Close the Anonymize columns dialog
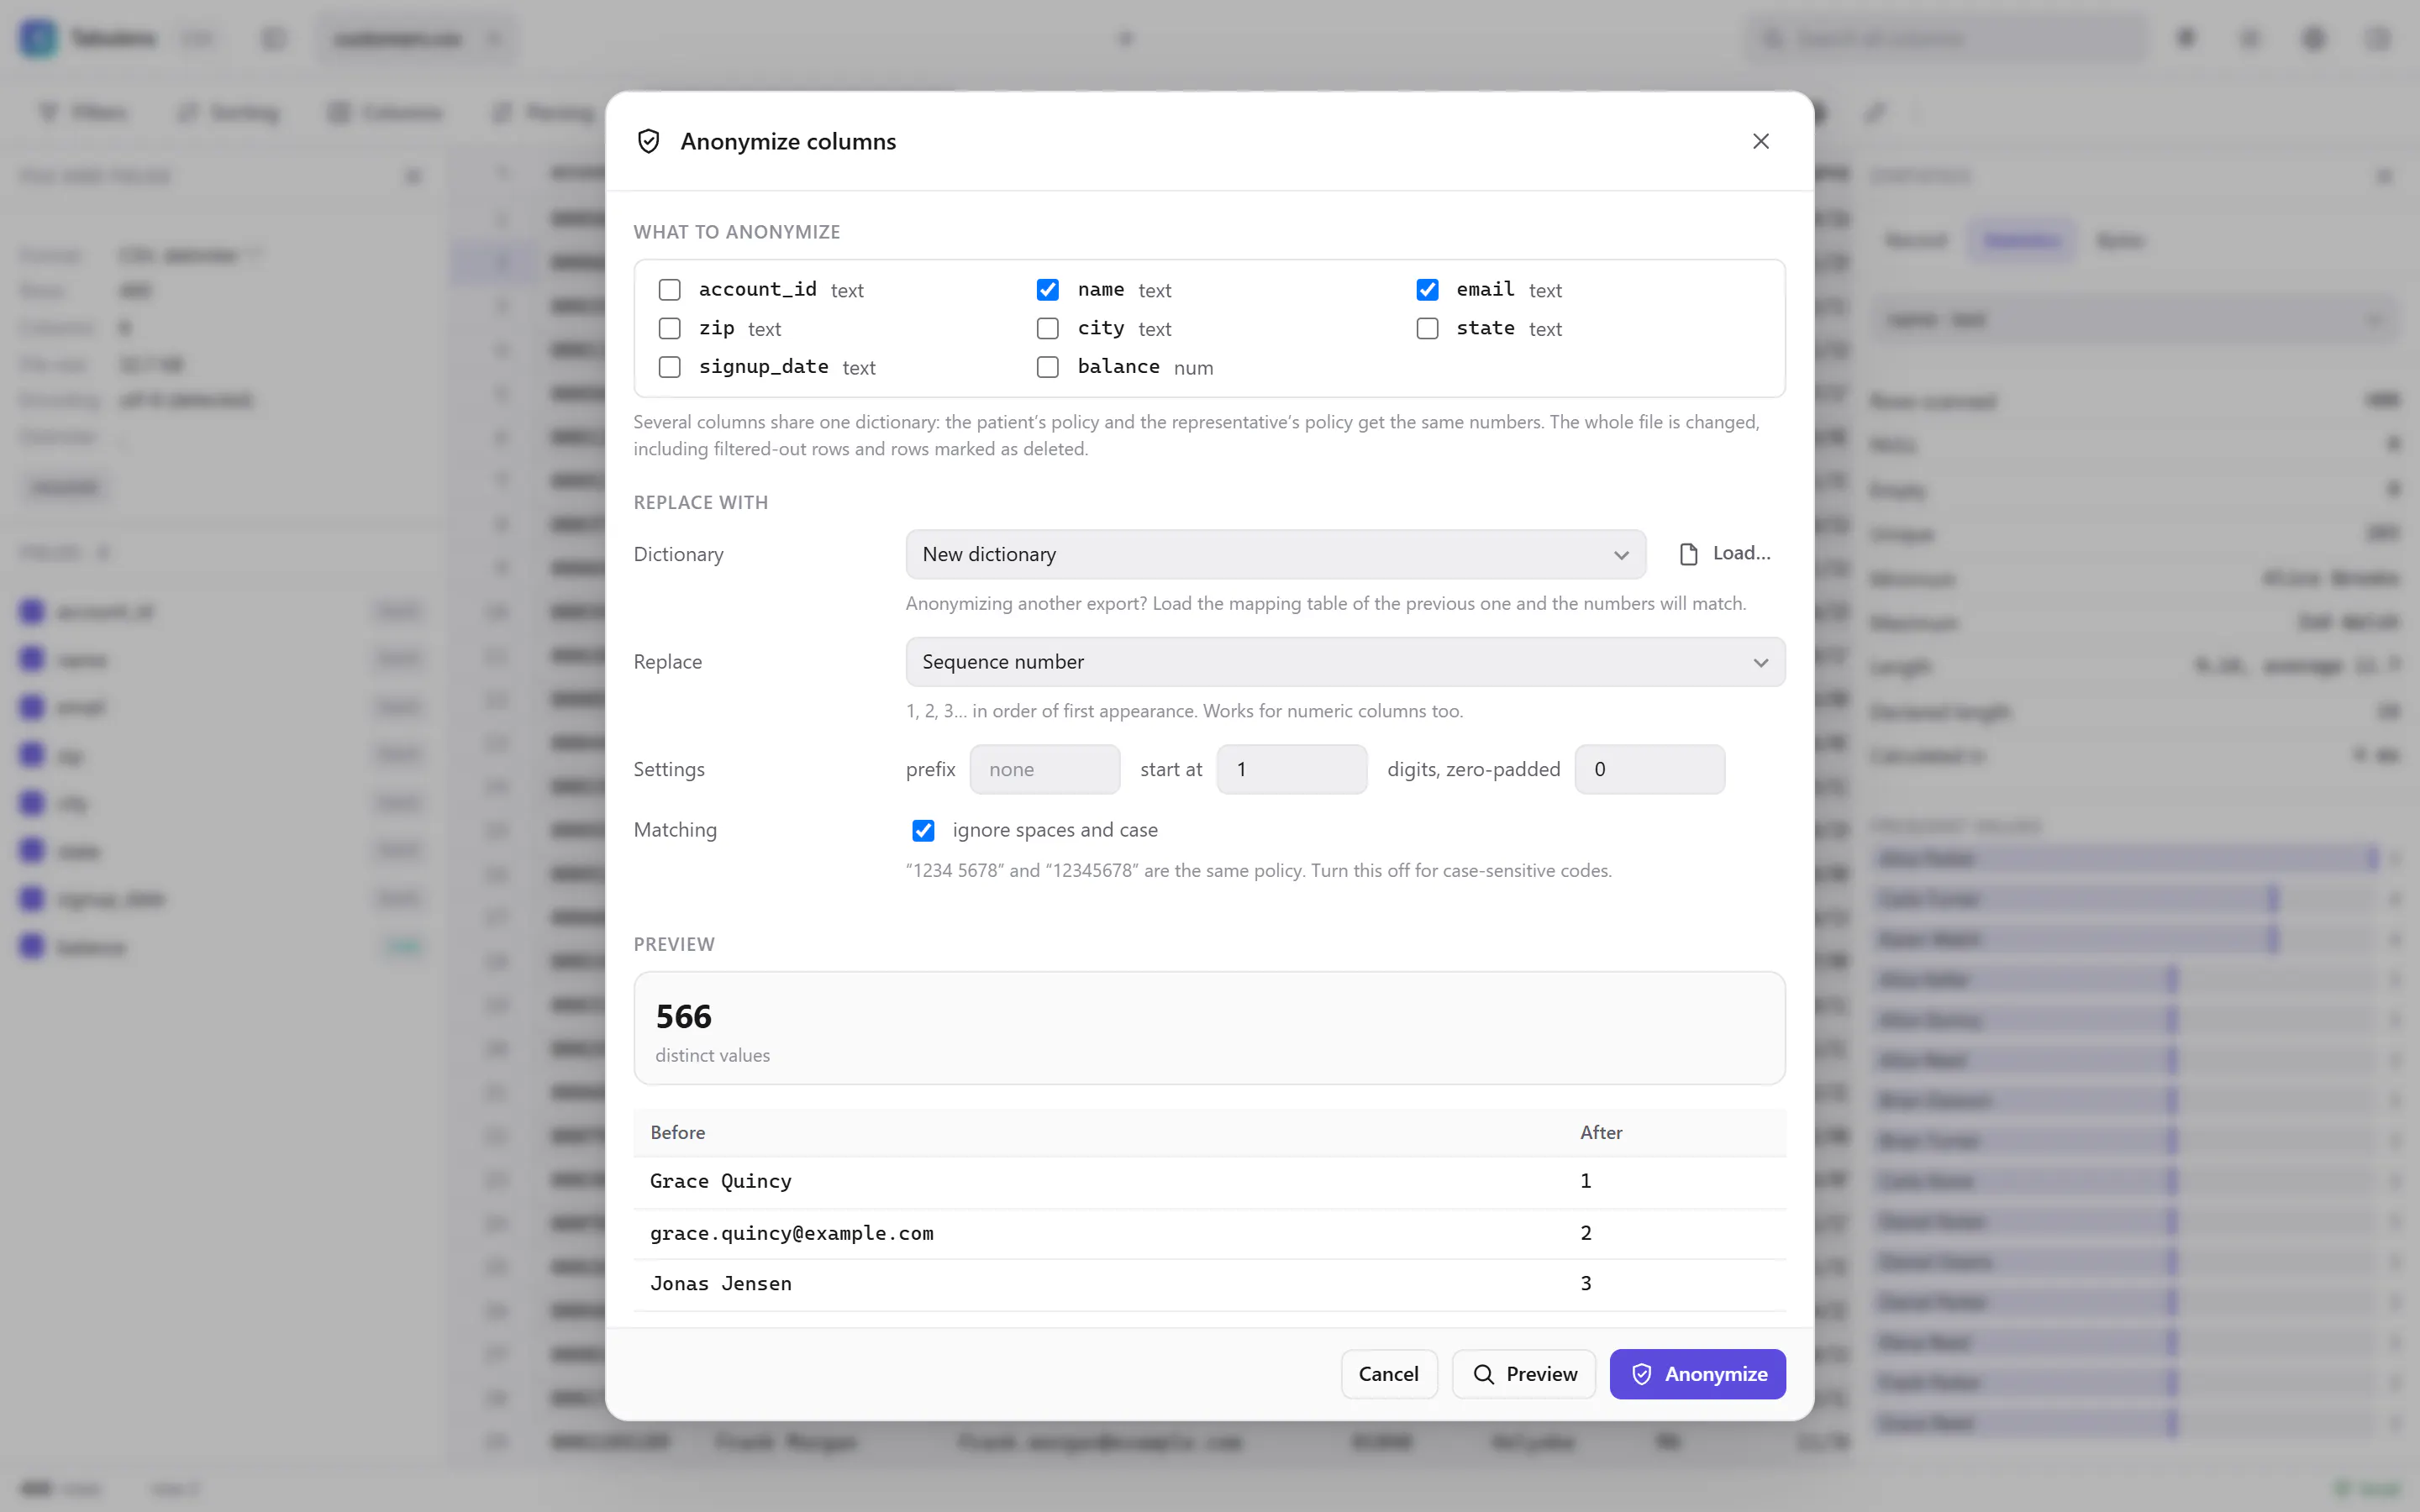2420x1512 pixels. click(1760, 141)
